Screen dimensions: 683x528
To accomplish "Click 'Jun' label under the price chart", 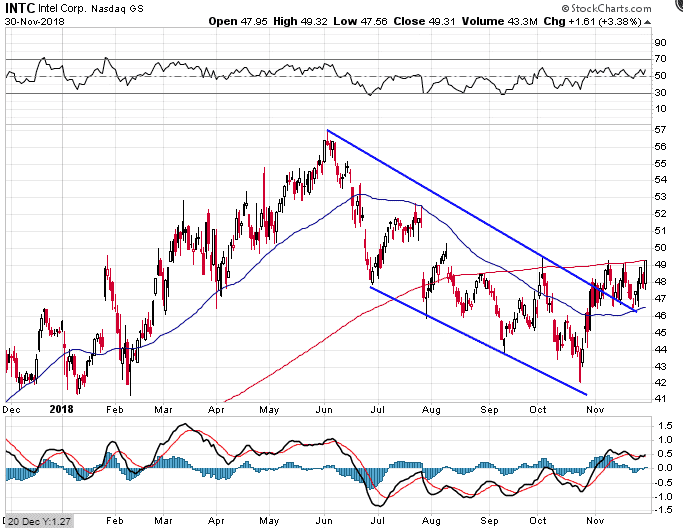I will 324,410.
